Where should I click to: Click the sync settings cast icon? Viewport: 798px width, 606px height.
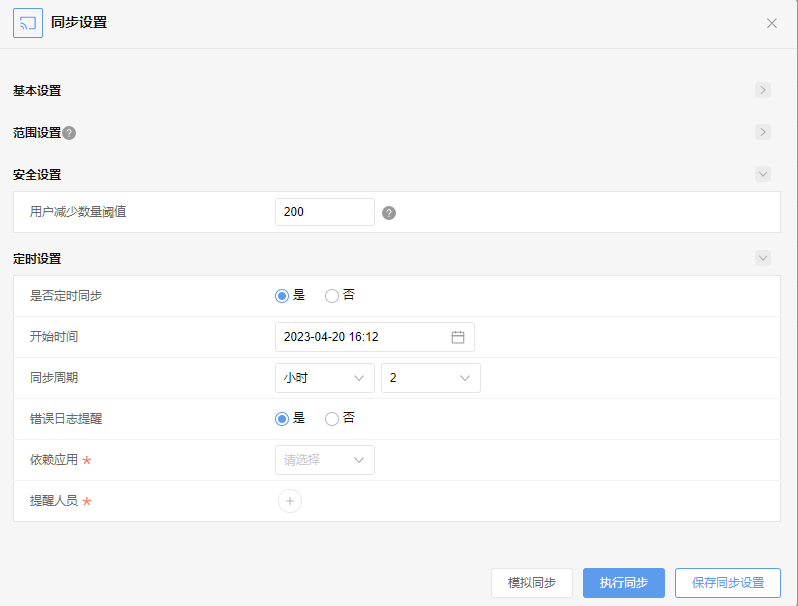click(x=28, y=23)
